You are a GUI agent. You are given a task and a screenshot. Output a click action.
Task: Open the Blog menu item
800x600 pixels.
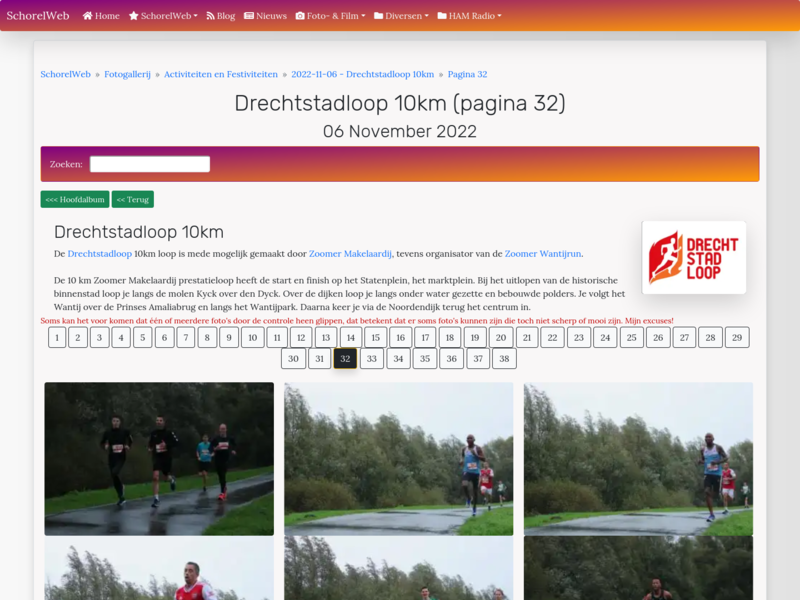pyautogui.click(x=220, y=16)
